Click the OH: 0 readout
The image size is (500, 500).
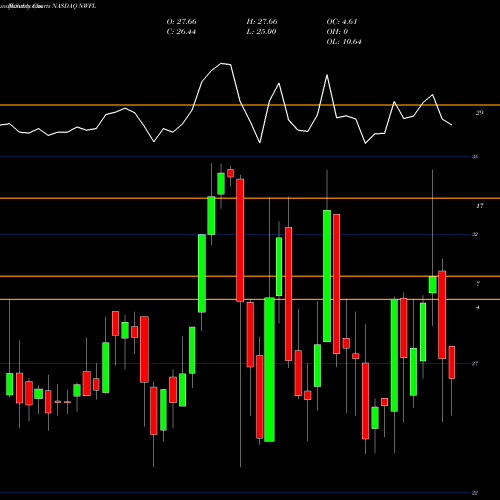pyautogui.click(x=337, y=32)
